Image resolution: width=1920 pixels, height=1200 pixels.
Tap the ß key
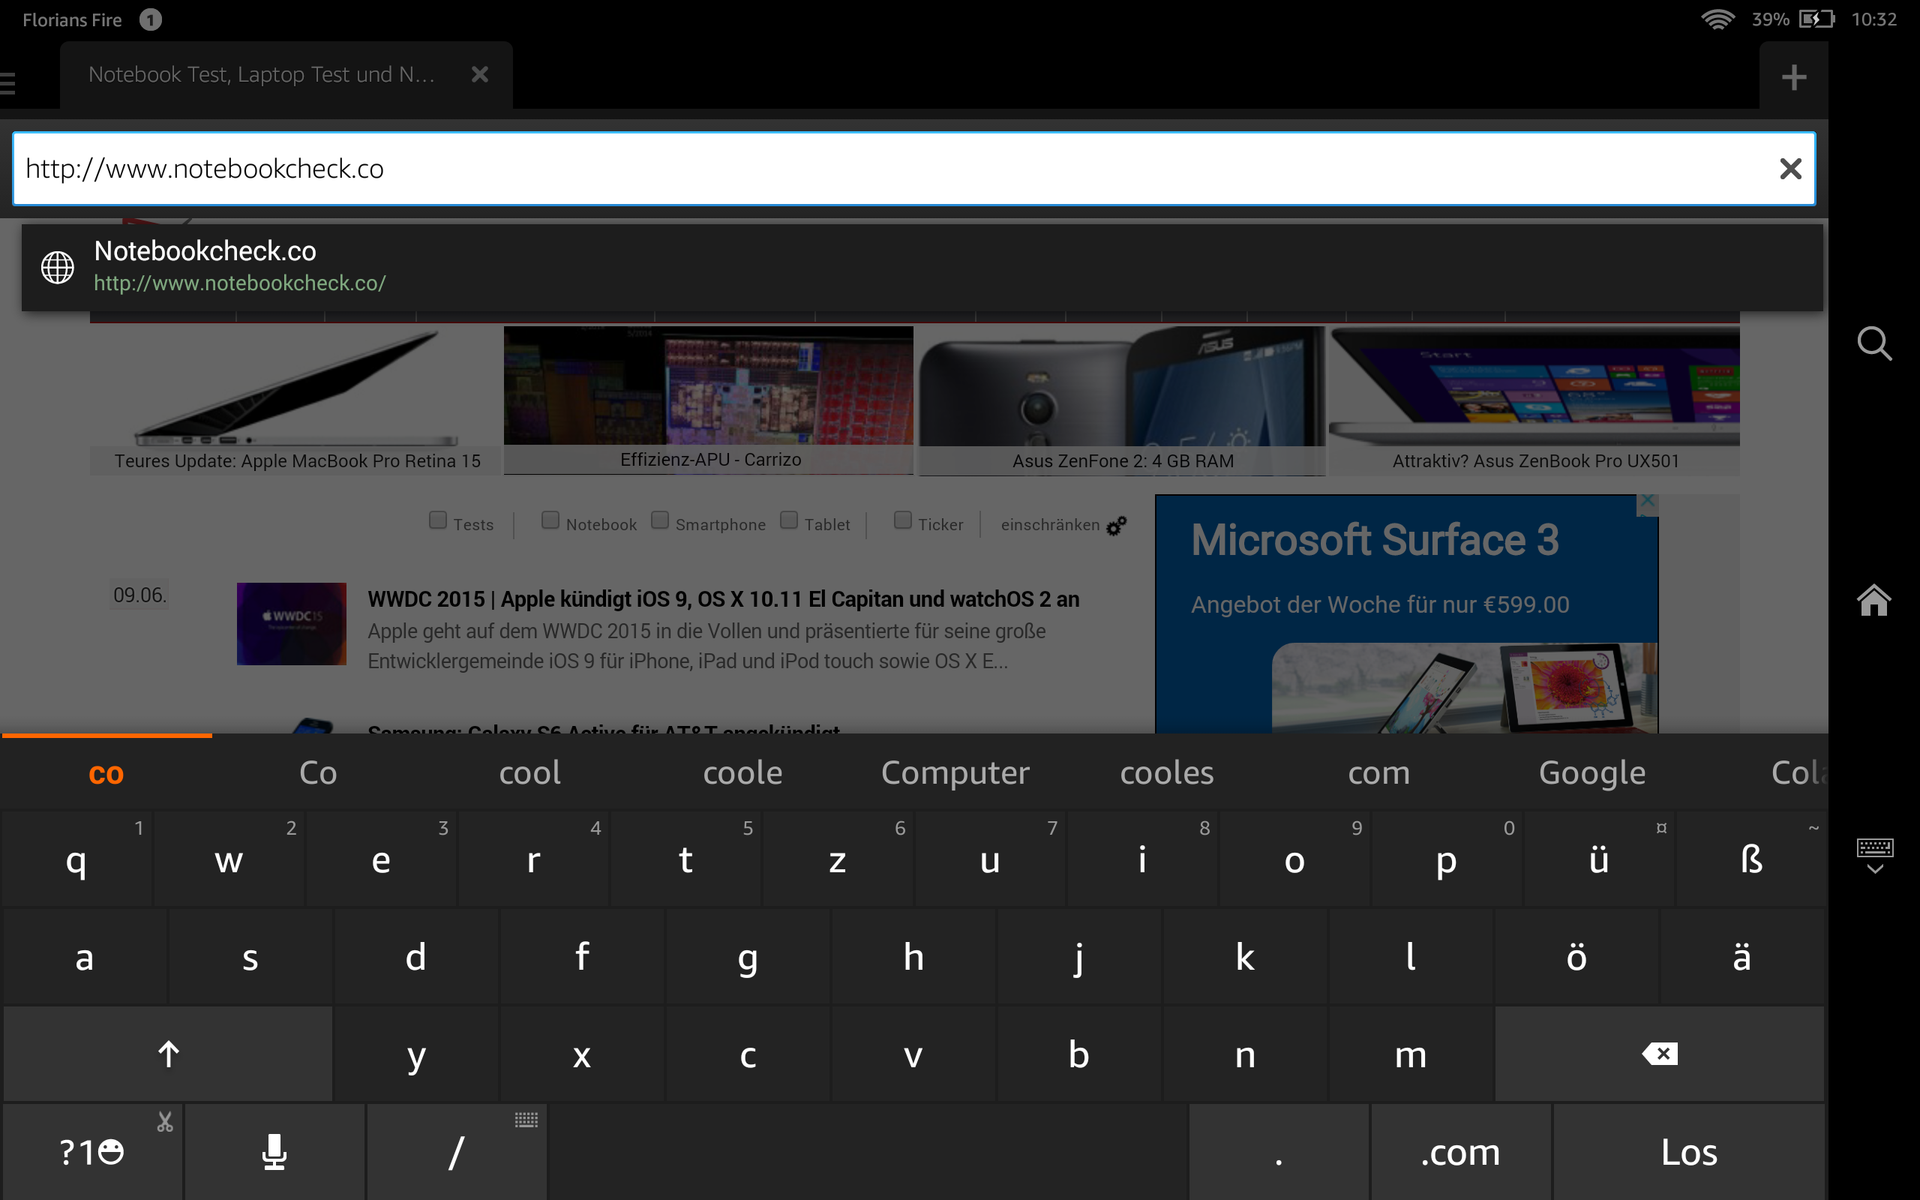(1751, 860)
